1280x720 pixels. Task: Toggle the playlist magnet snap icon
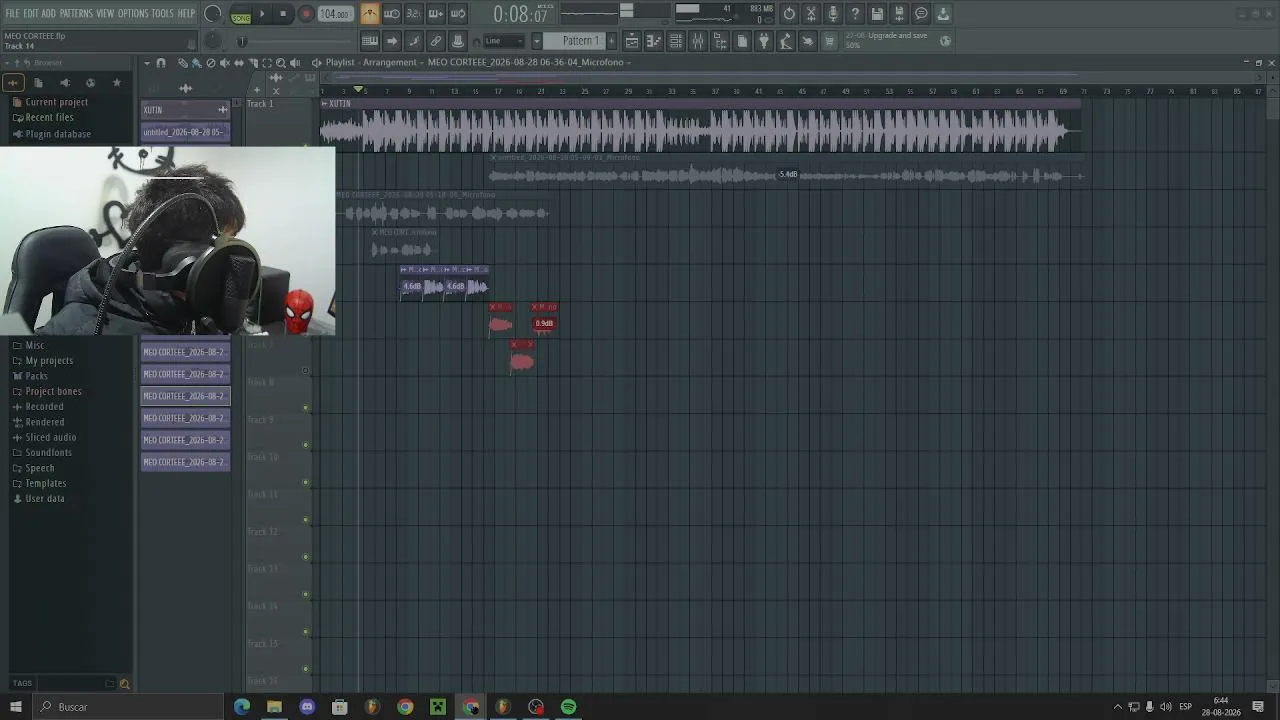tap(161, 63)
